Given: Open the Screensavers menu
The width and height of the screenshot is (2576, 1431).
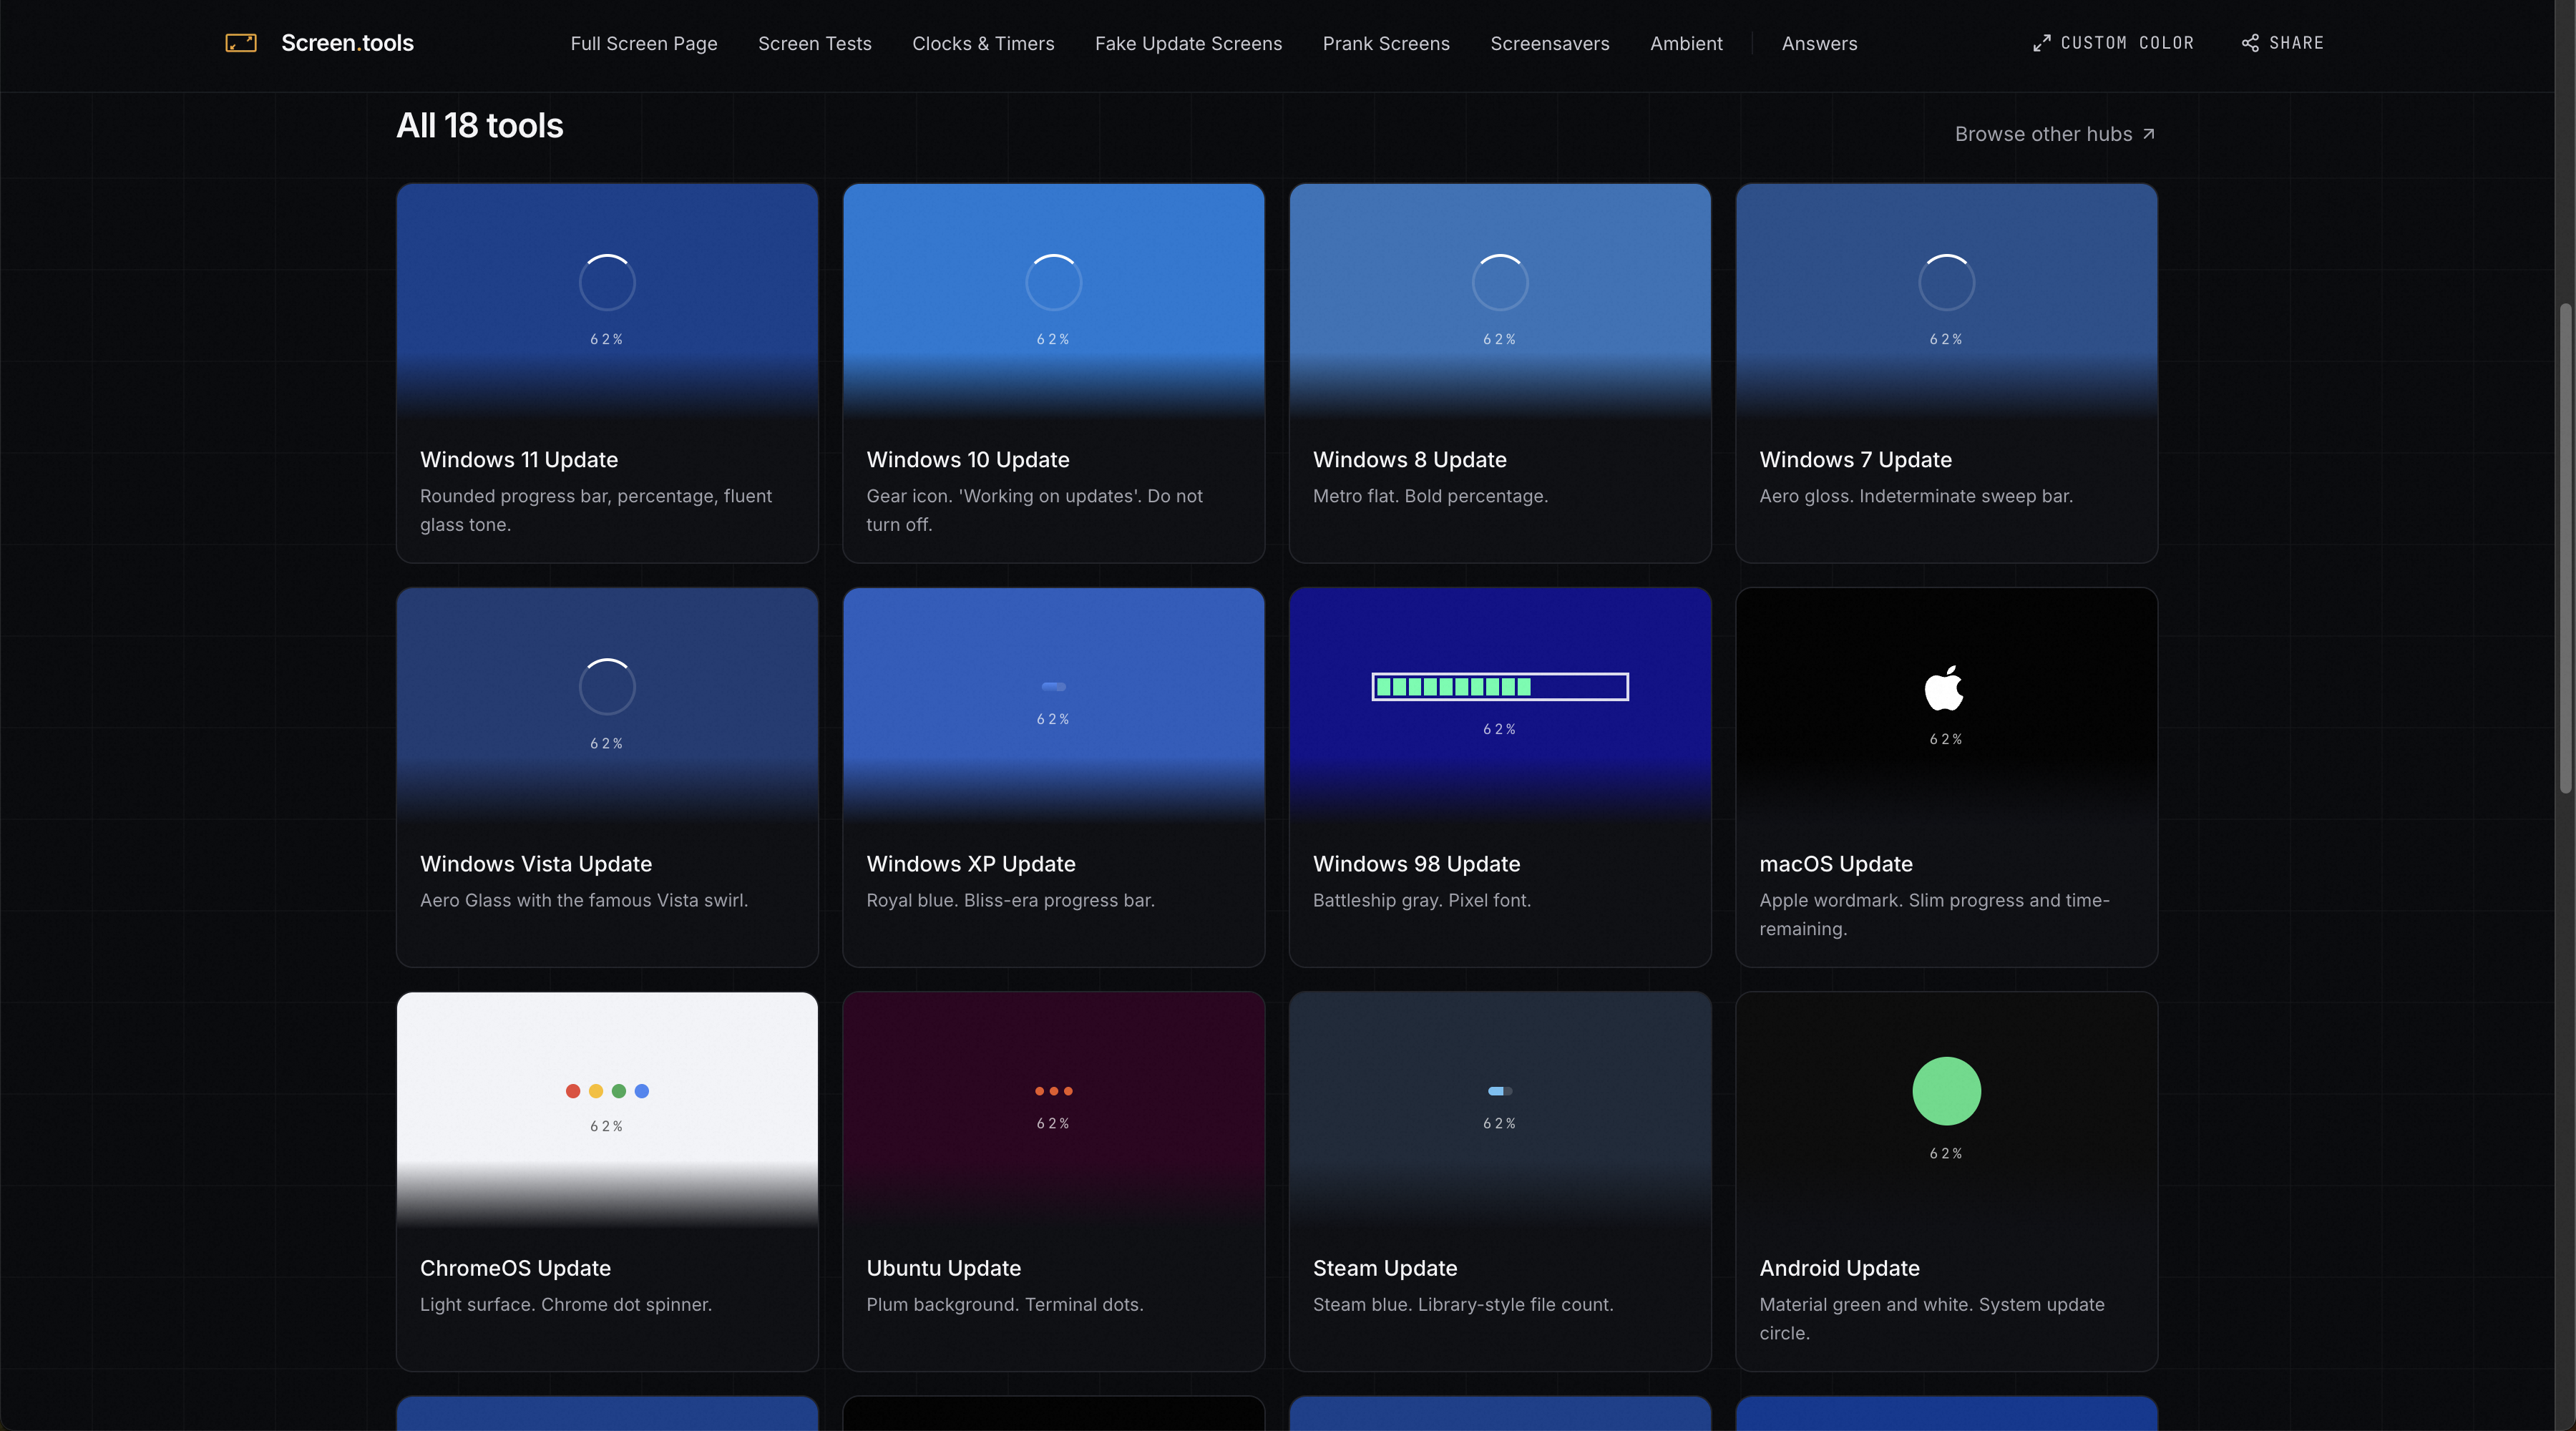Looking at the screenshot, I should click(x=1550, y=43).
